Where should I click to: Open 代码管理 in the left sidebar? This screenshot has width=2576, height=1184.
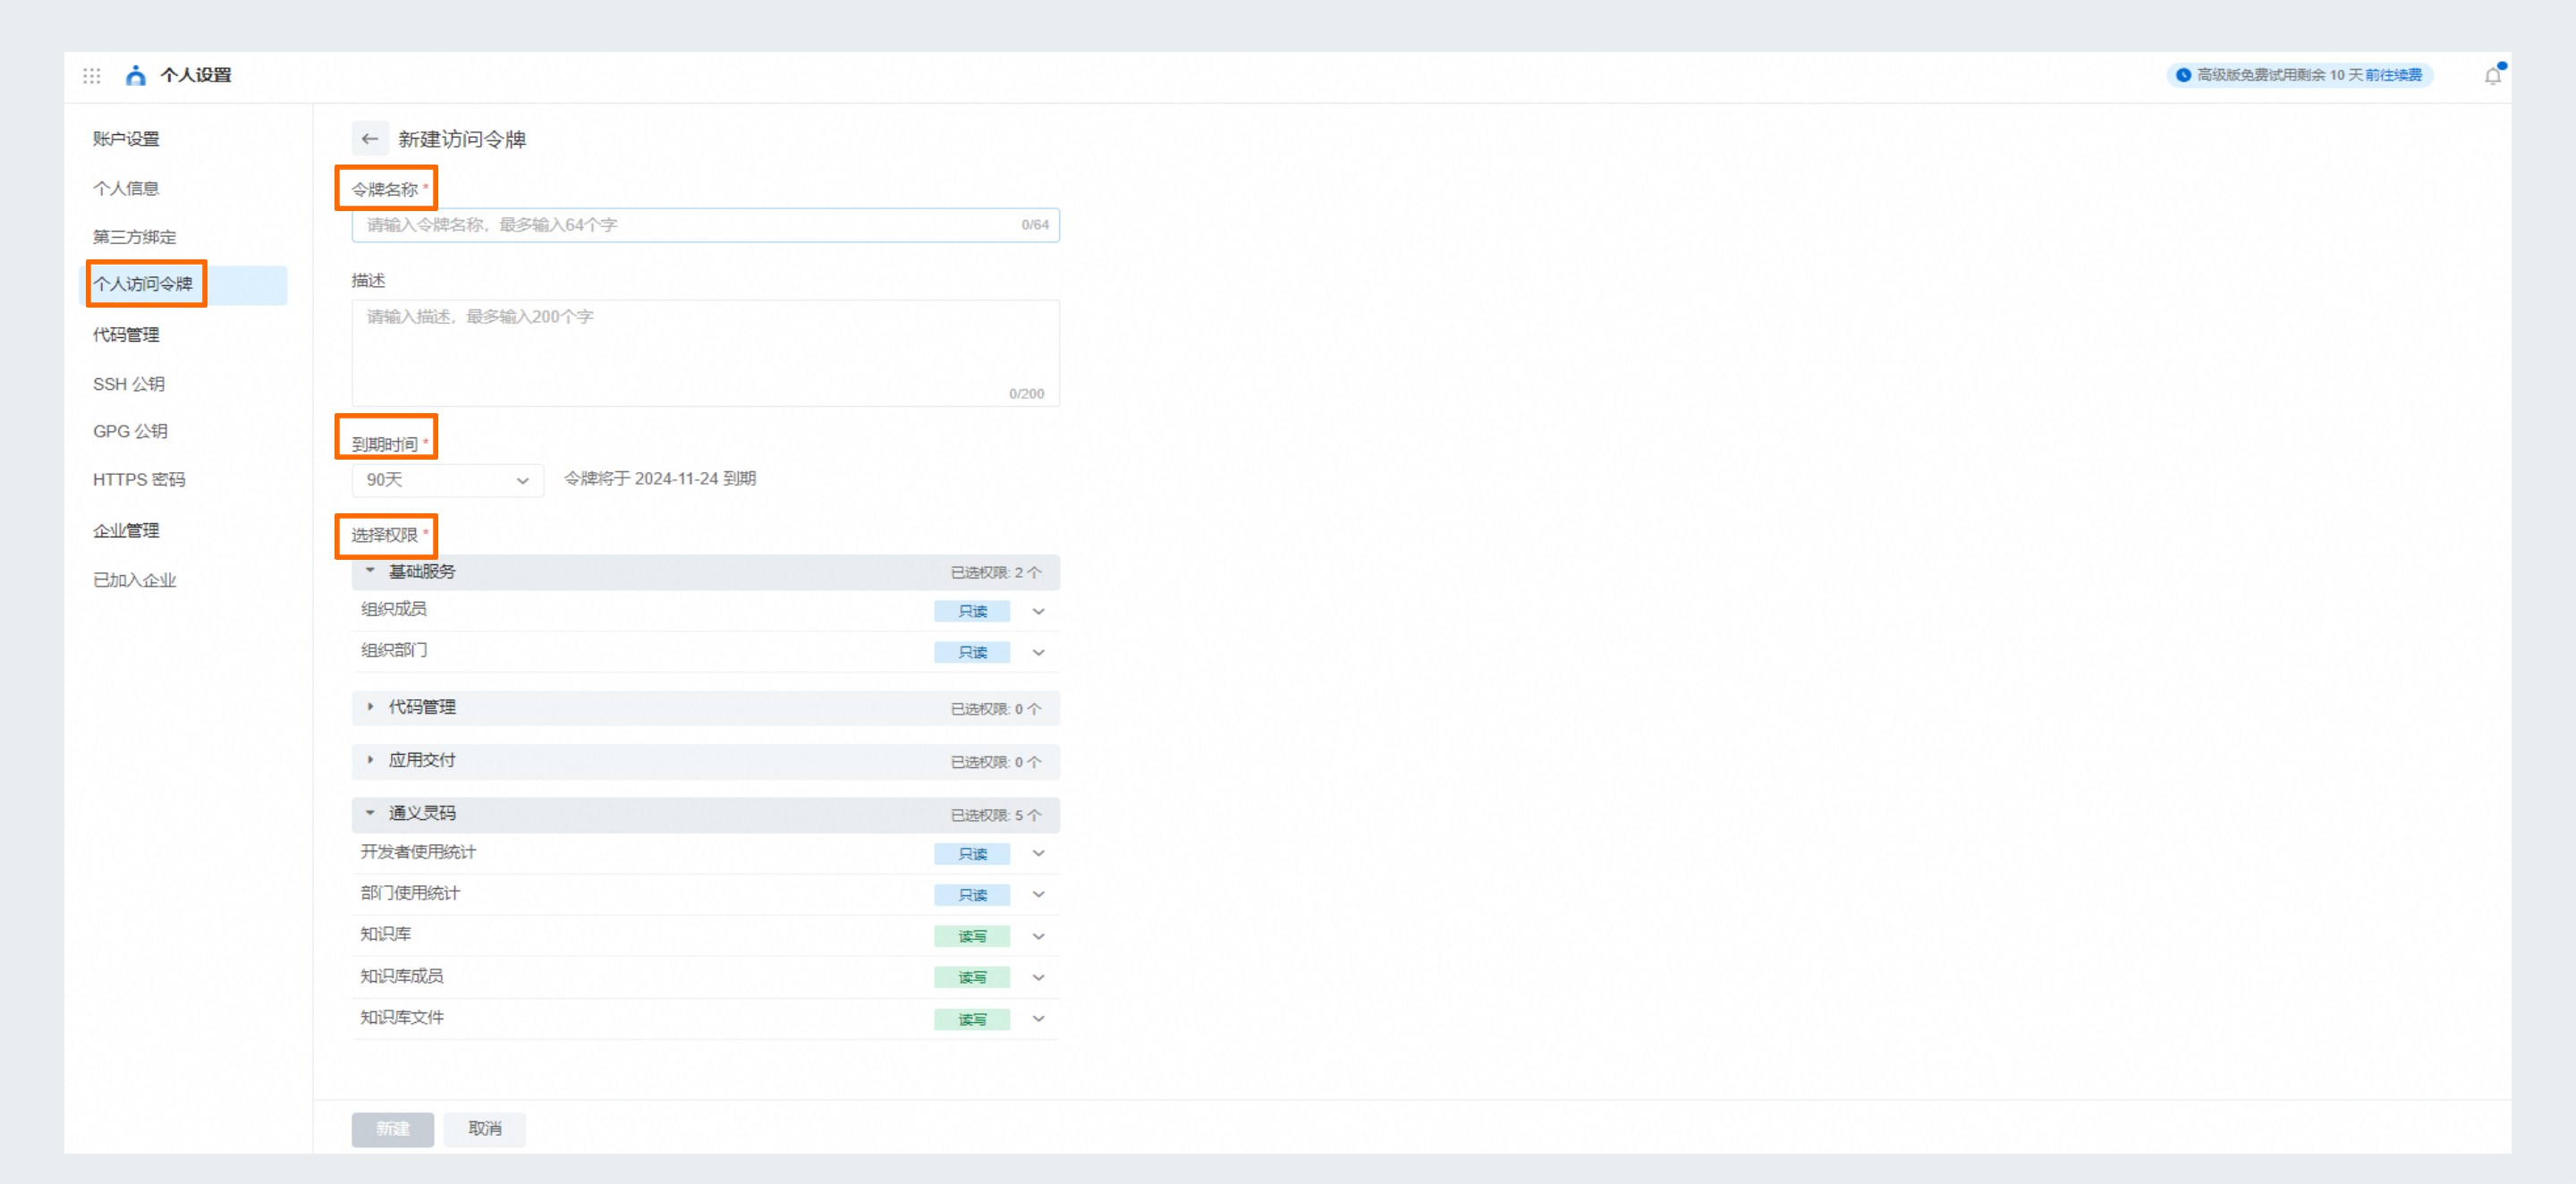126,335
